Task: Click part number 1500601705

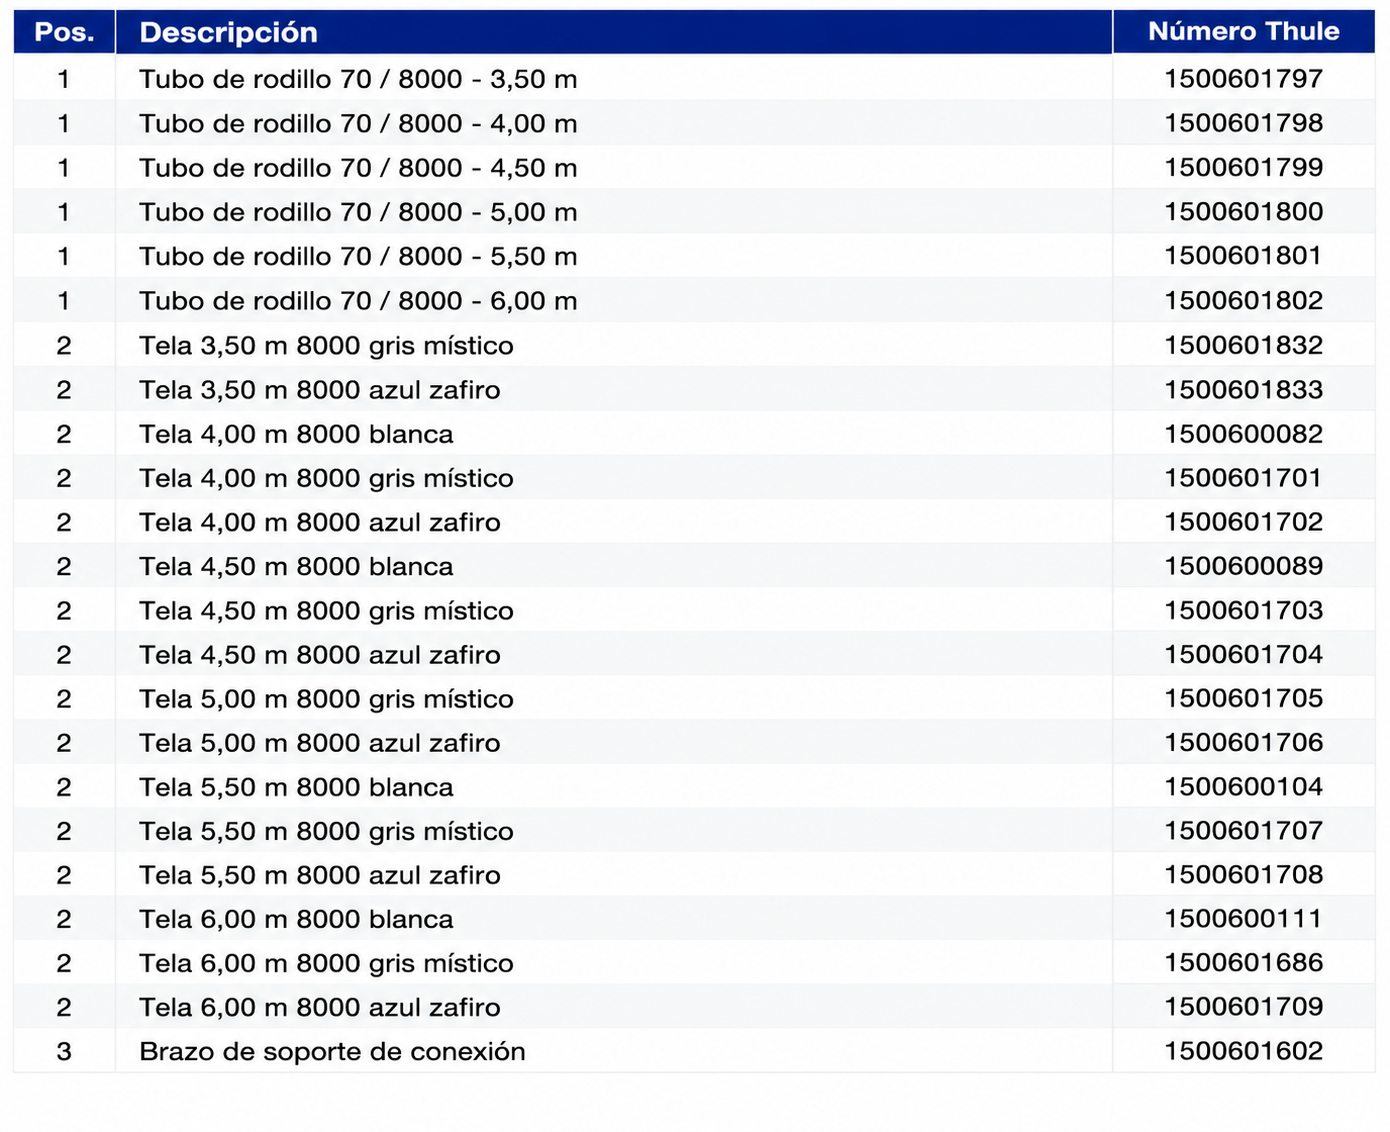Action: pos(1243,698)
